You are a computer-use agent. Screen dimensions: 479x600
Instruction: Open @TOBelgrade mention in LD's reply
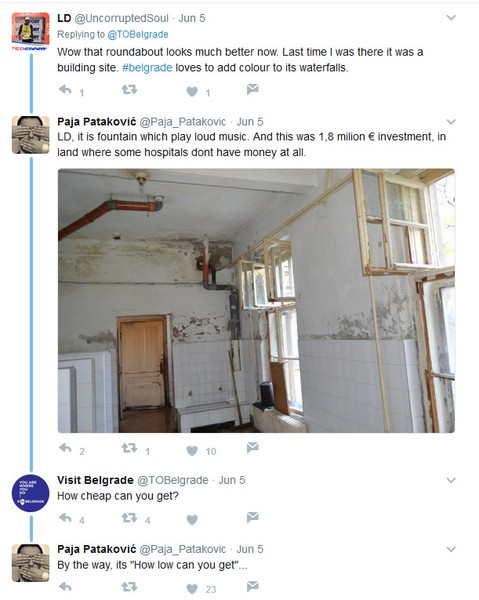138,34
